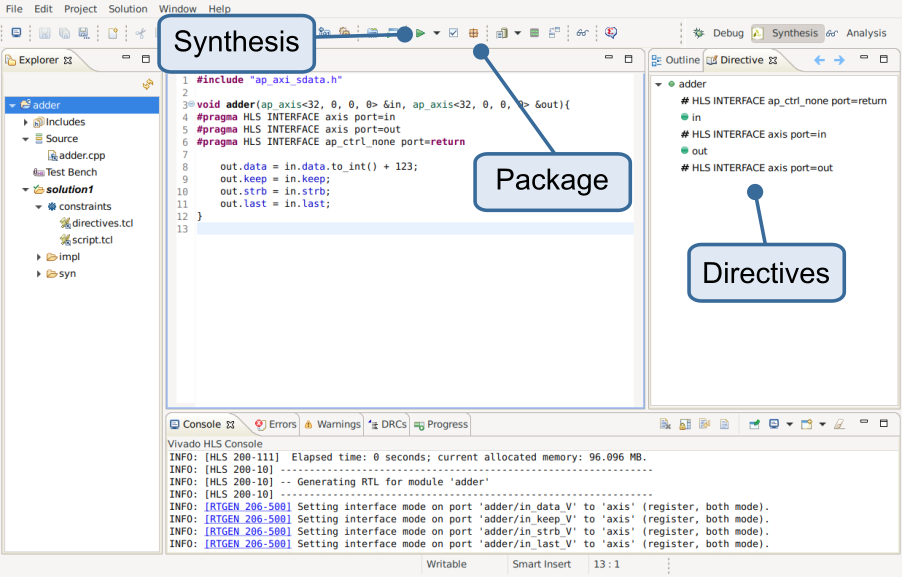Select the Scroll Lock icon in Console toolbar
The height and width of the screenshot is (577, 902).
pos(683,424)
